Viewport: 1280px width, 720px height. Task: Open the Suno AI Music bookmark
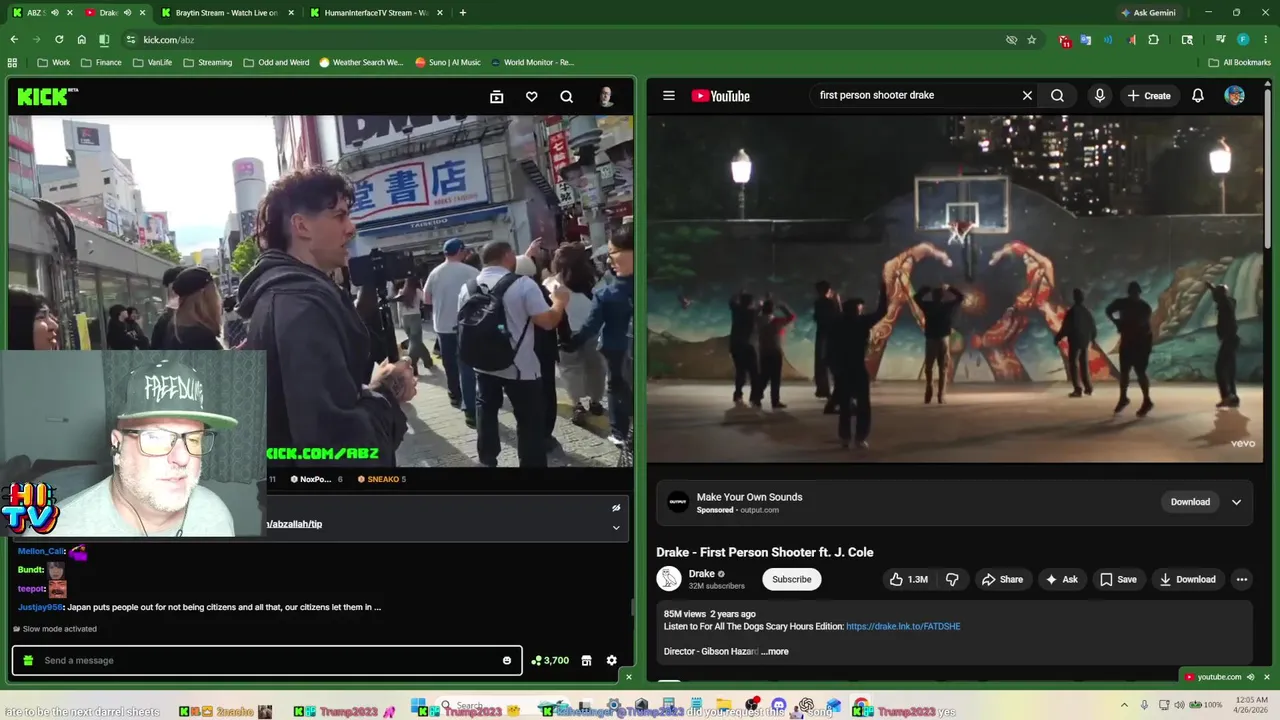(448, 62)
